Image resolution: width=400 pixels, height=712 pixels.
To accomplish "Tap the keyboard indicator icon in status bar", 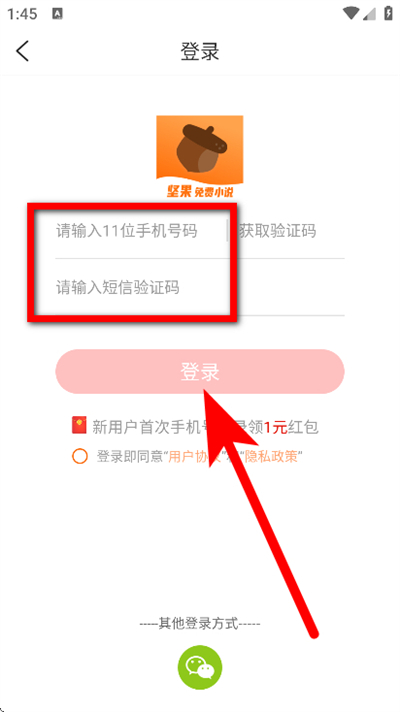I will [58, 14].
